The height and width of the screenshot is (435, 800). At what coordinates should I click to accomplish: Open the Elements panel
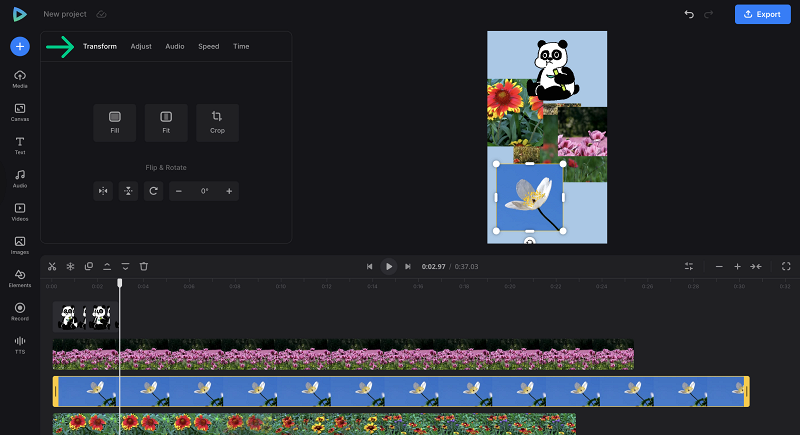(20, 278)
